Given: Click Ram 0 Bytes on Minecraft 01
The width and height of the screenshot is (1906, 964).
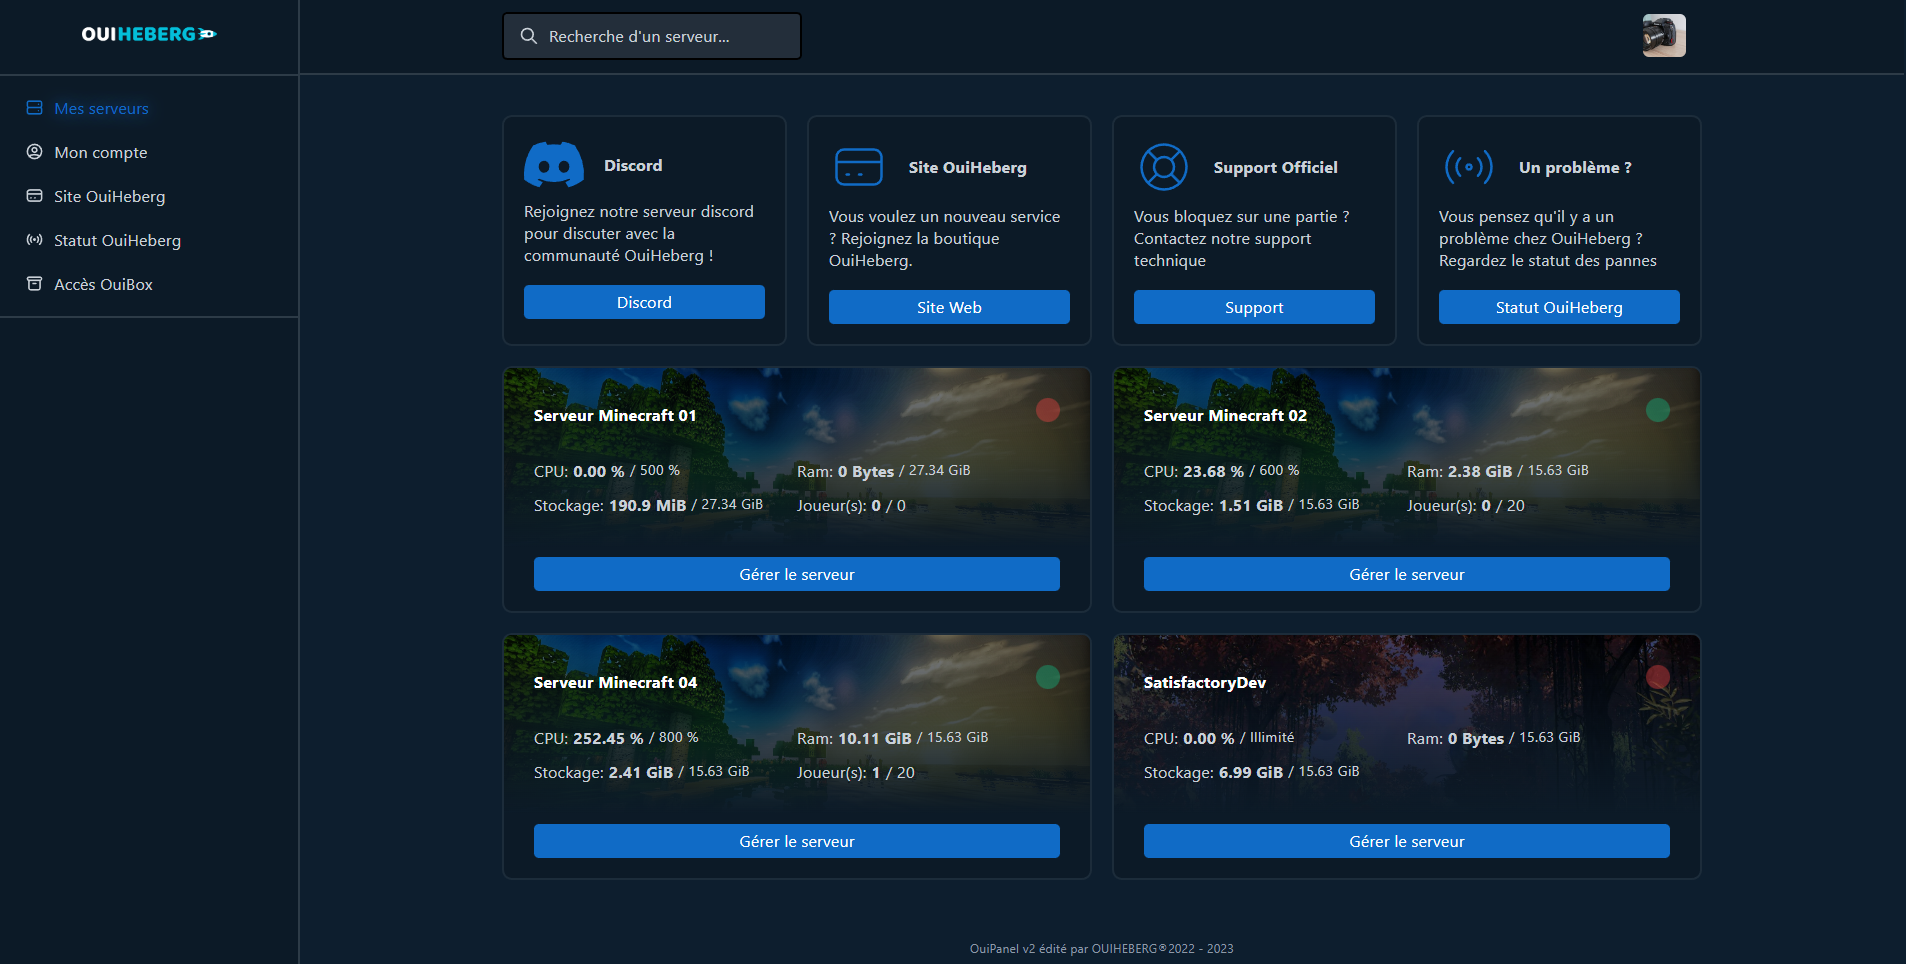Looking at the screenshot, I should (883, 471).
